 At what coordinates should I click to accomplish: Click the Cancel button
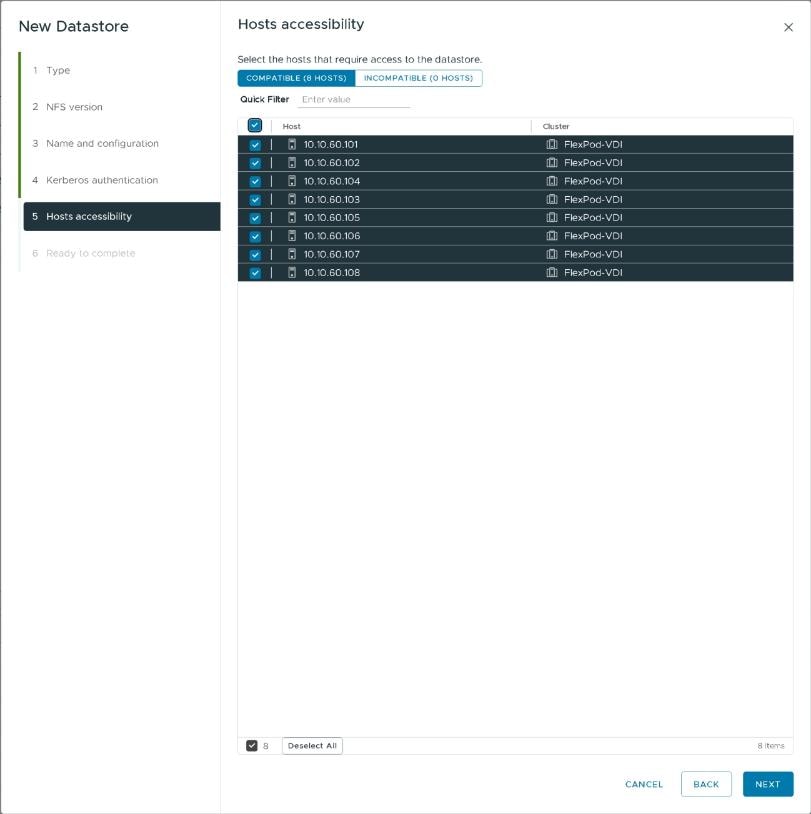point(644,784)
